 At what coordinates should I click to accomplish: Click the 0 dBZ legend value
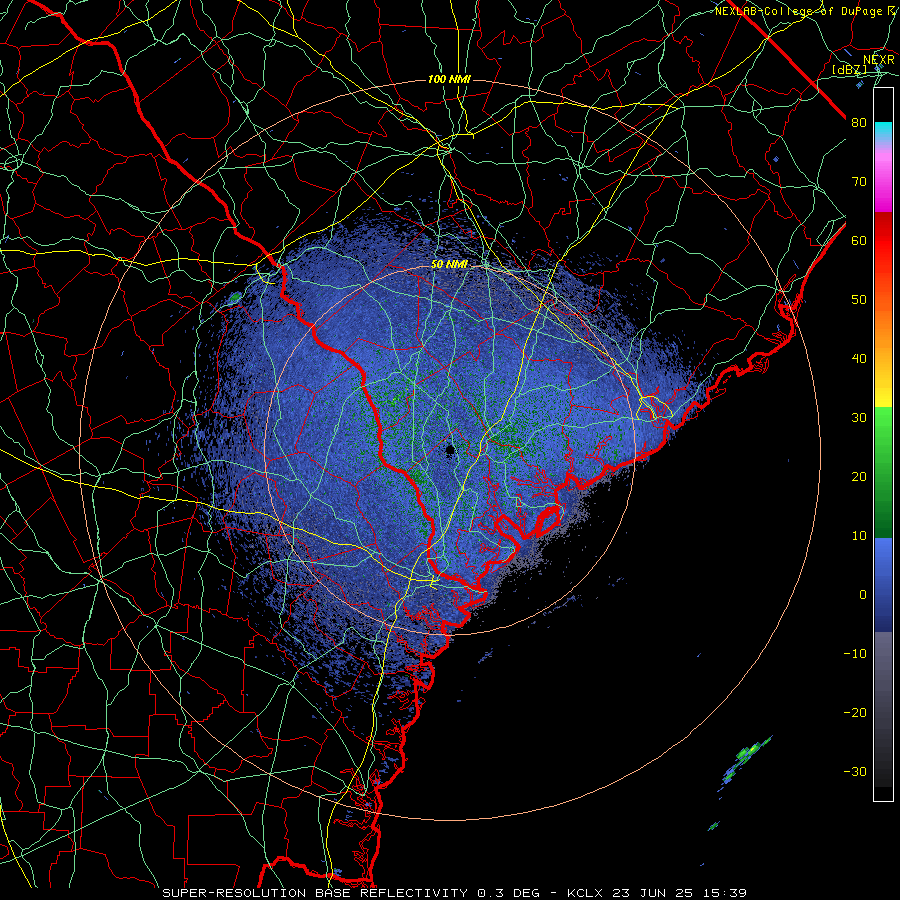coord(863,595)
